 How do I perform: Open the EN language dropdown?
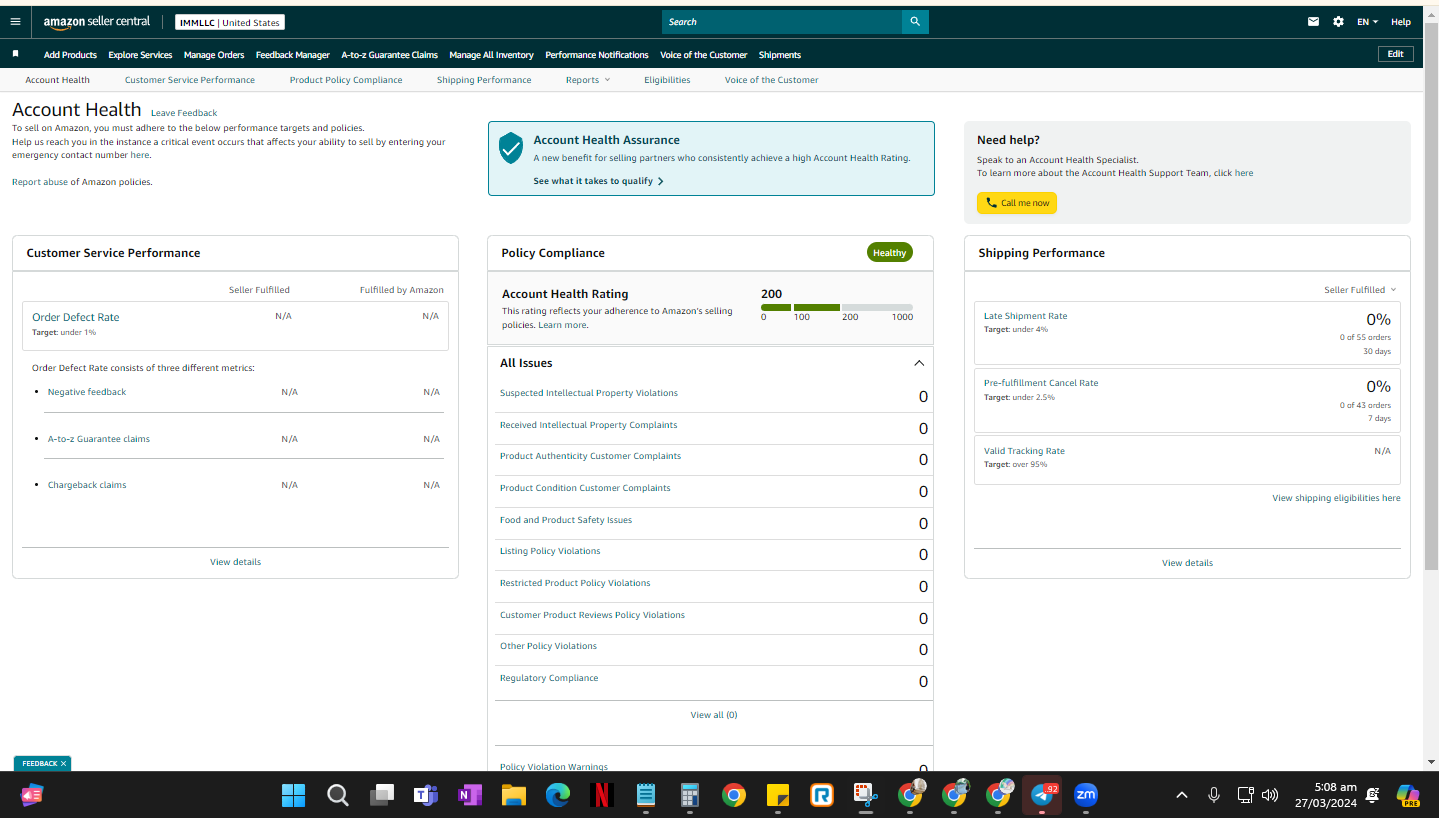tap(1367, 22)
